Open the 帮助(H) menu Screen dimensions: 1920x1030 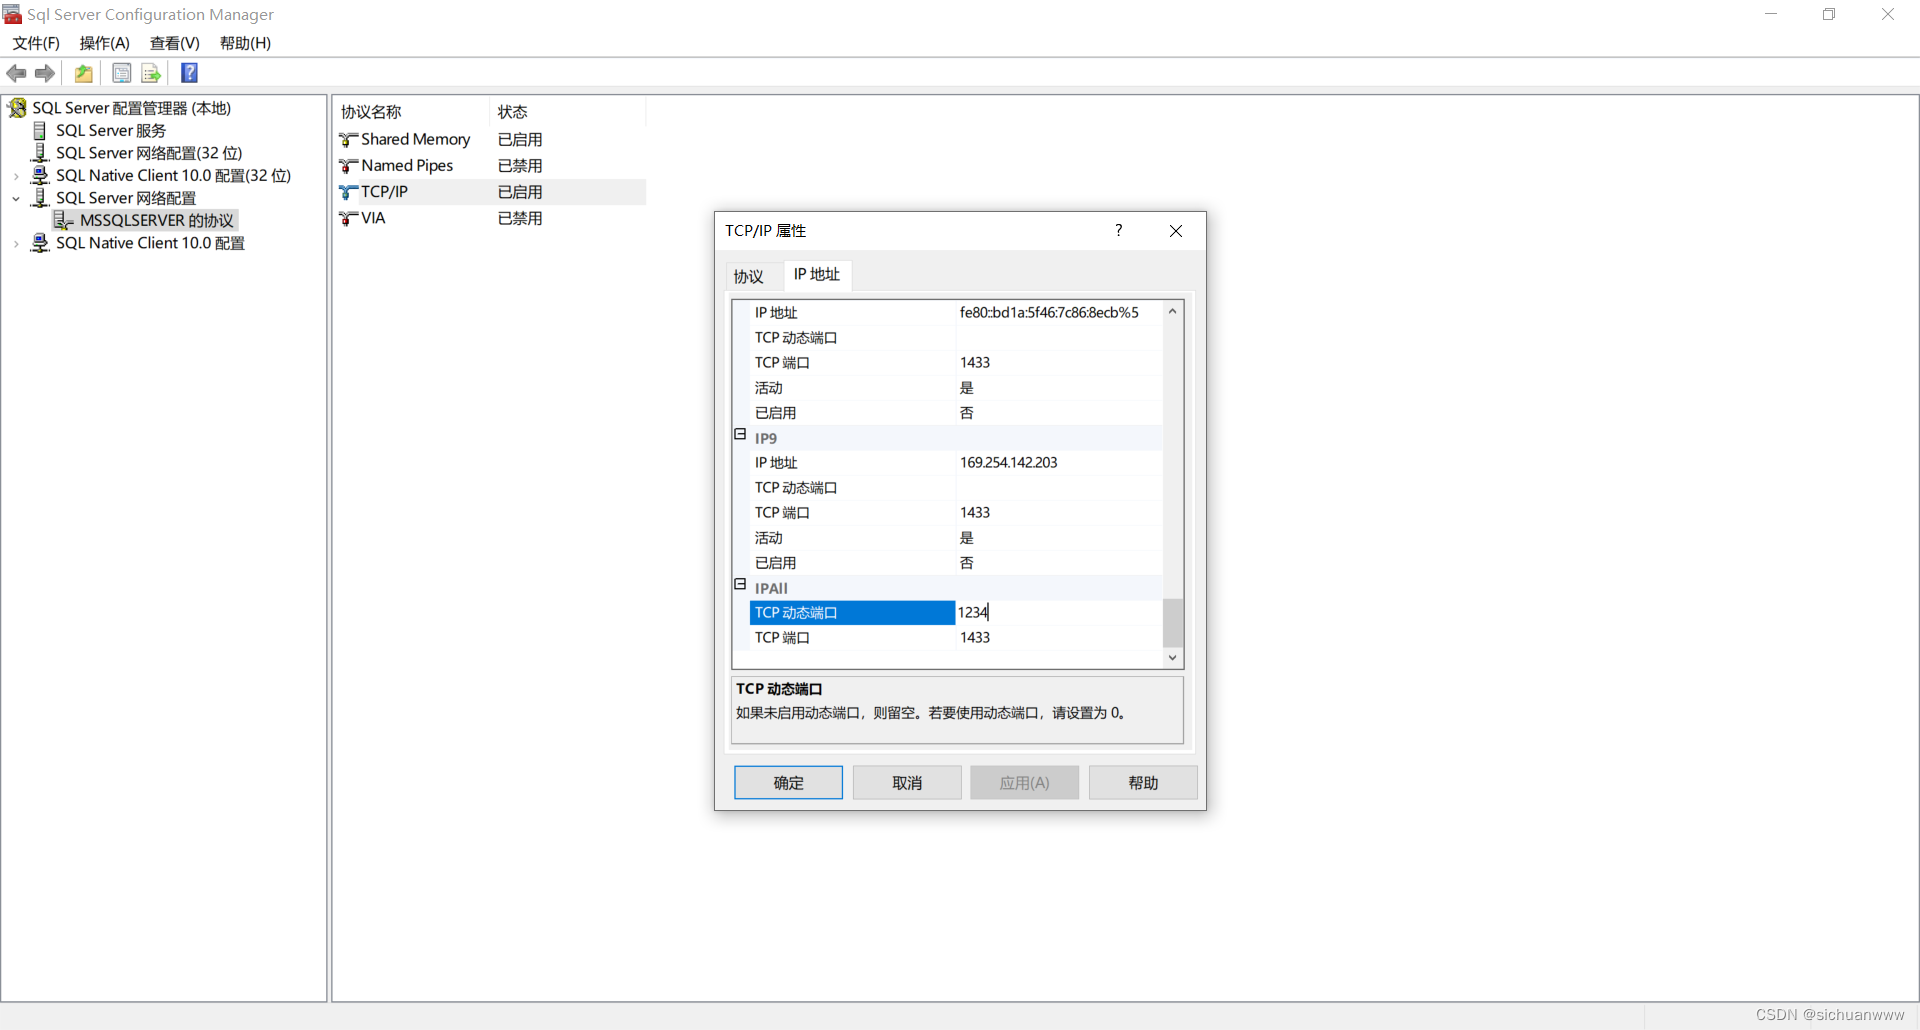[246, 43]
